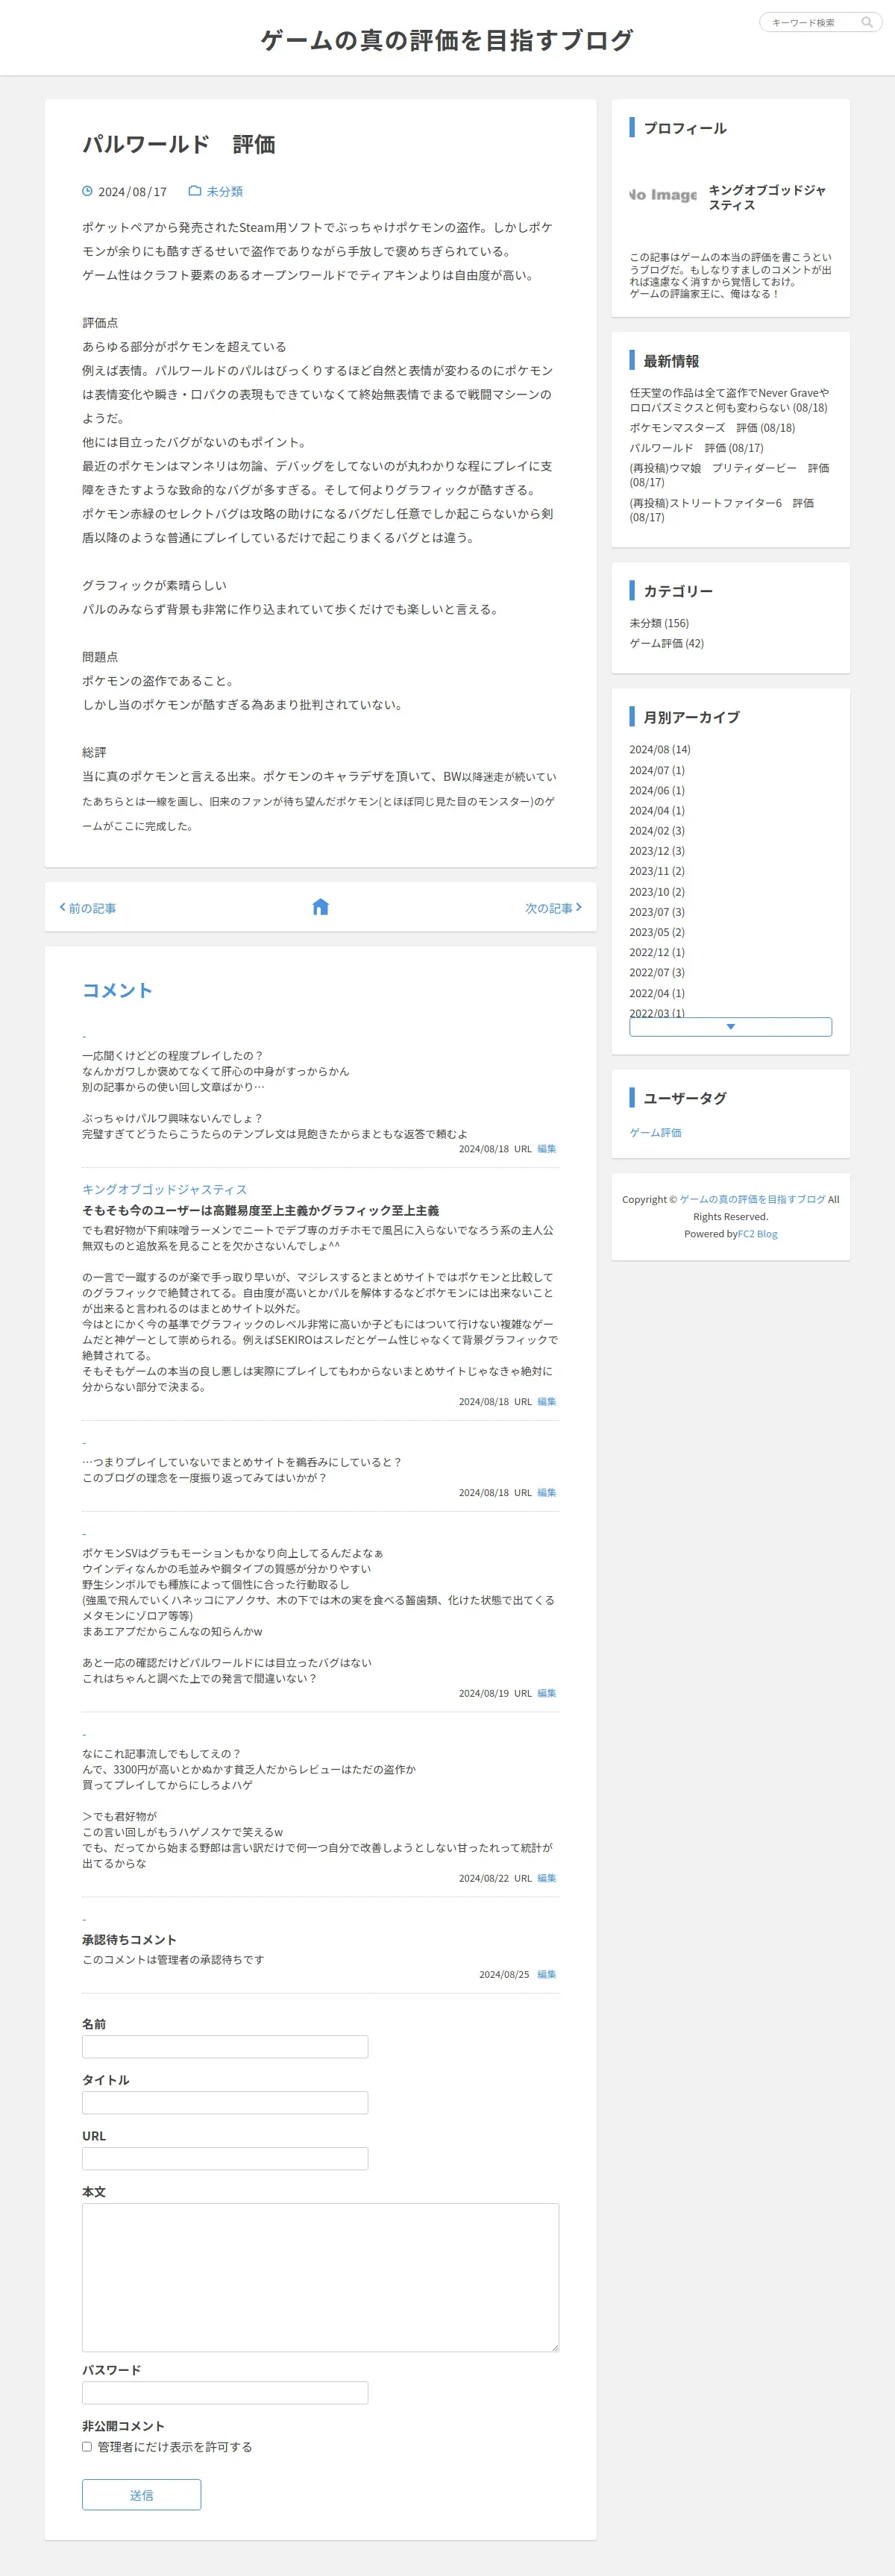The image size is (895, 2576).
Task: Open 未分類 category link under post title
Action: (225, 191)
